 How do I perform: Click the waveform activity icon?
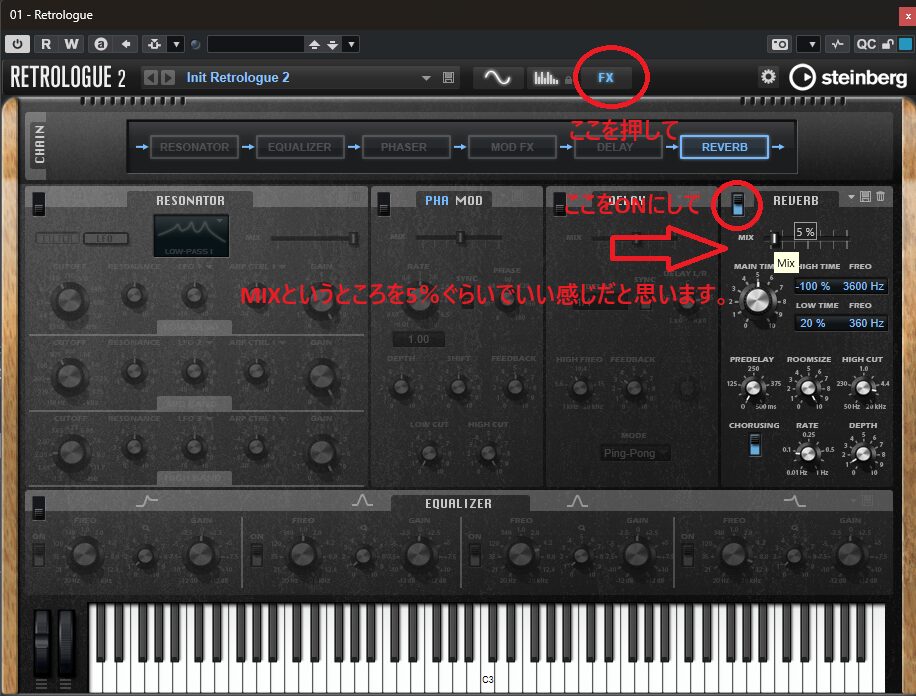coord(837,44)
